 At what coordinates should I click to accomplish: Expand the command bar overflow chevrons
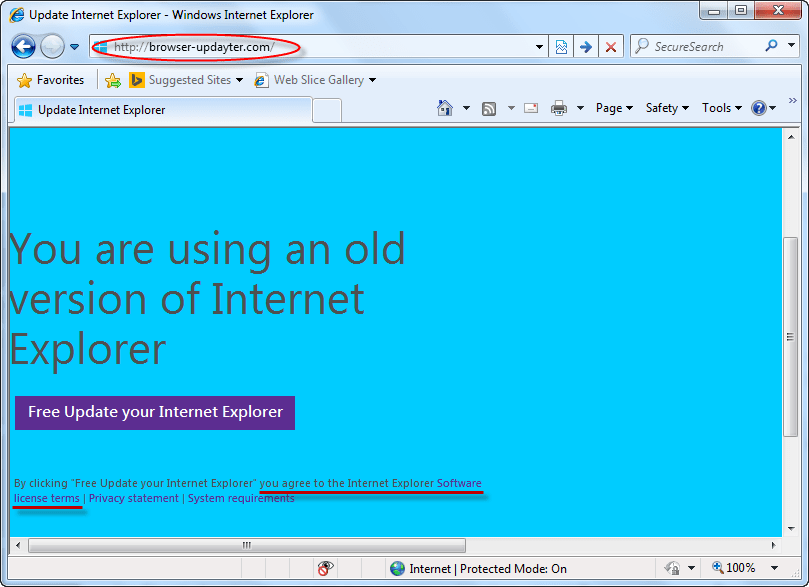792,100
